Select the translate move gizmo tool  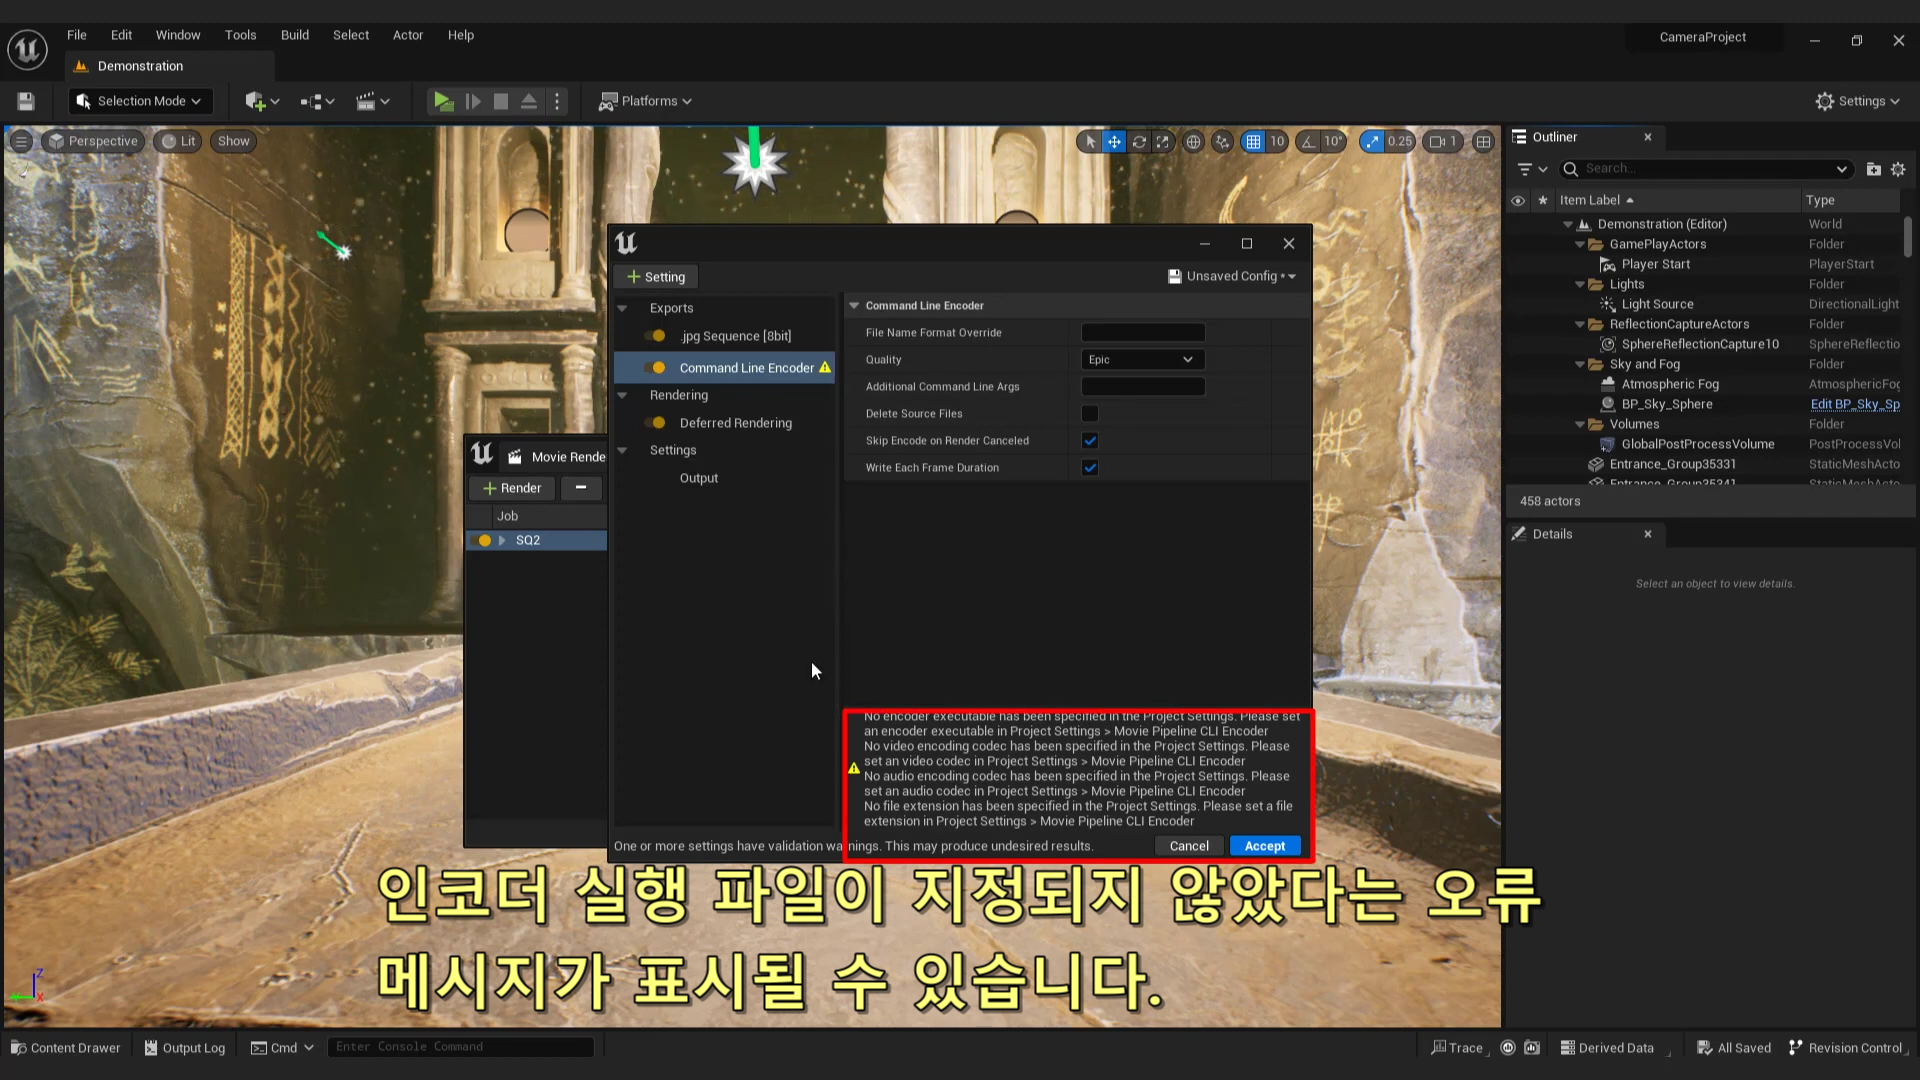[x=1114, y=142]
